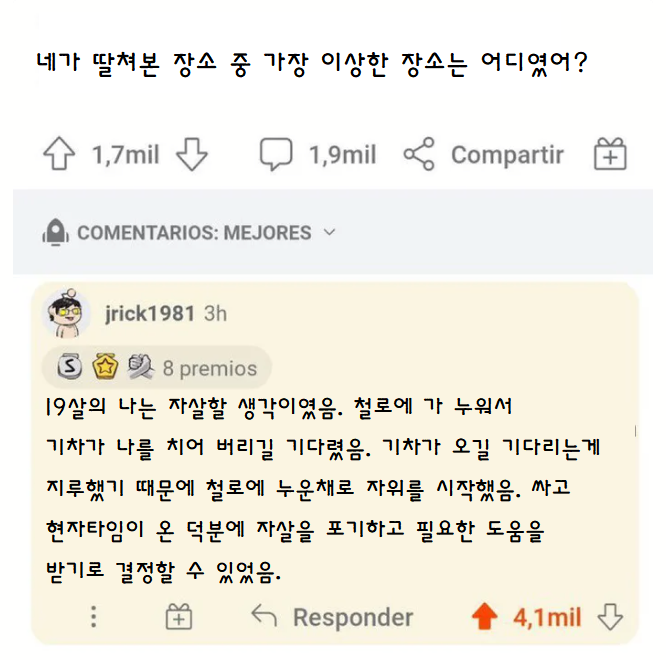Open the jrick1981 user profile link
The height and width of the screenshot is (660, 666).
[x=149, y=313]
